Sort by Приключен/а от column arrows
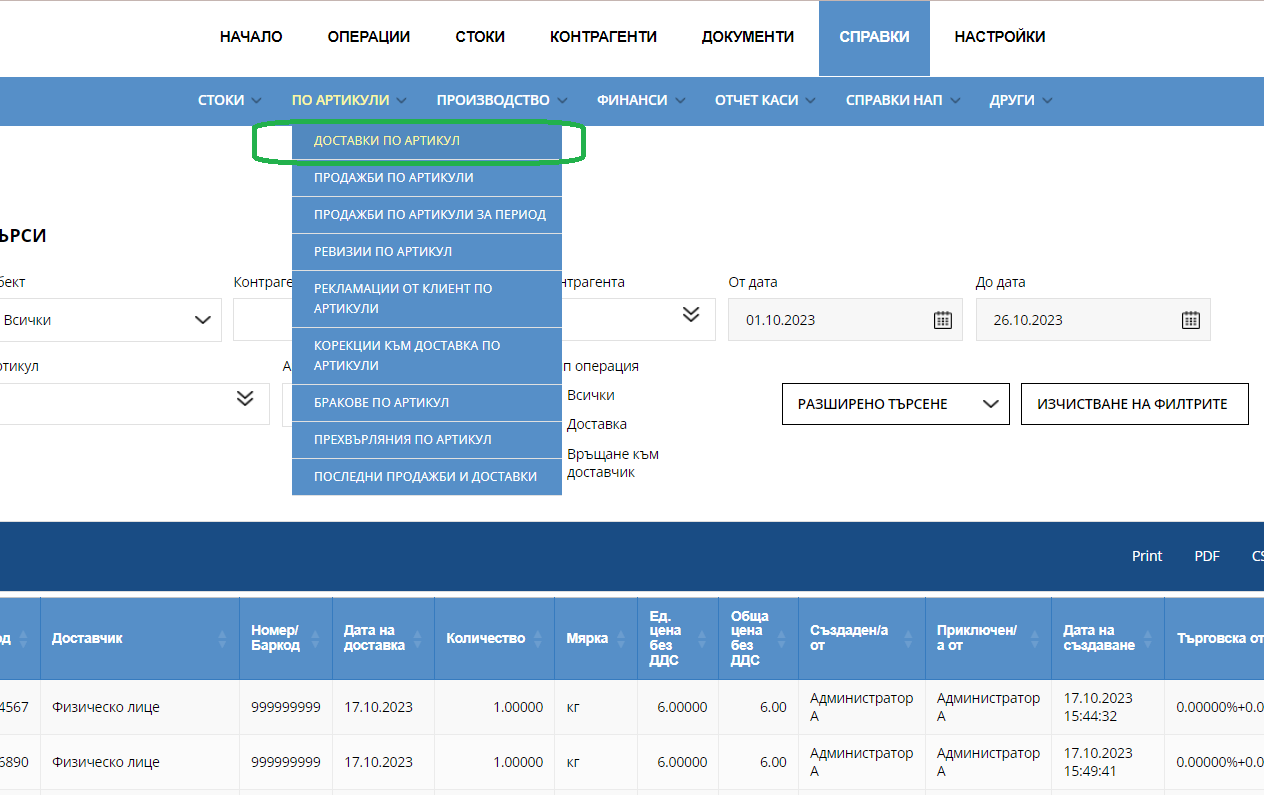Viewport: 1264px width, 795px height. tap(1037, 638)
